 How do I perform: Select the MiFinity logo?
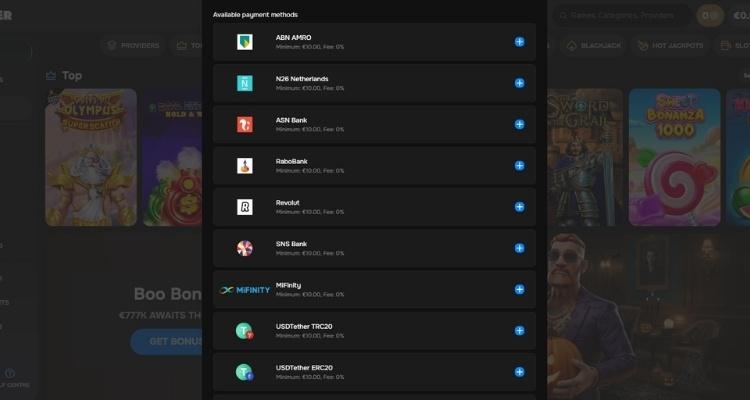(x=244, y=290)
